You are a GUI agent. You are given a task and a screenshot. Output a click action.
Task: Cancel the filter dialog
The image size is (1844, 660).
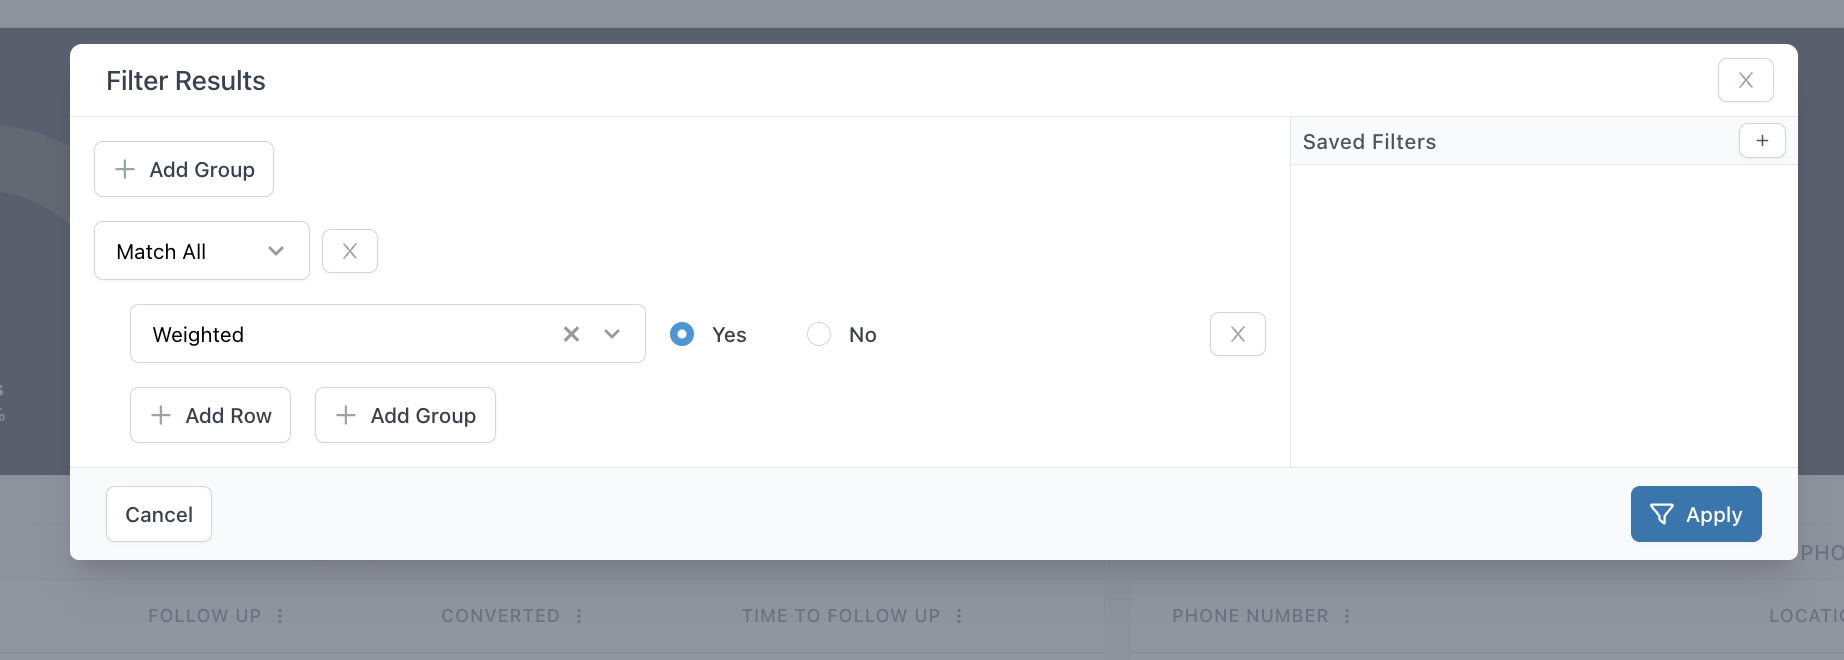[x=159, y=514]
